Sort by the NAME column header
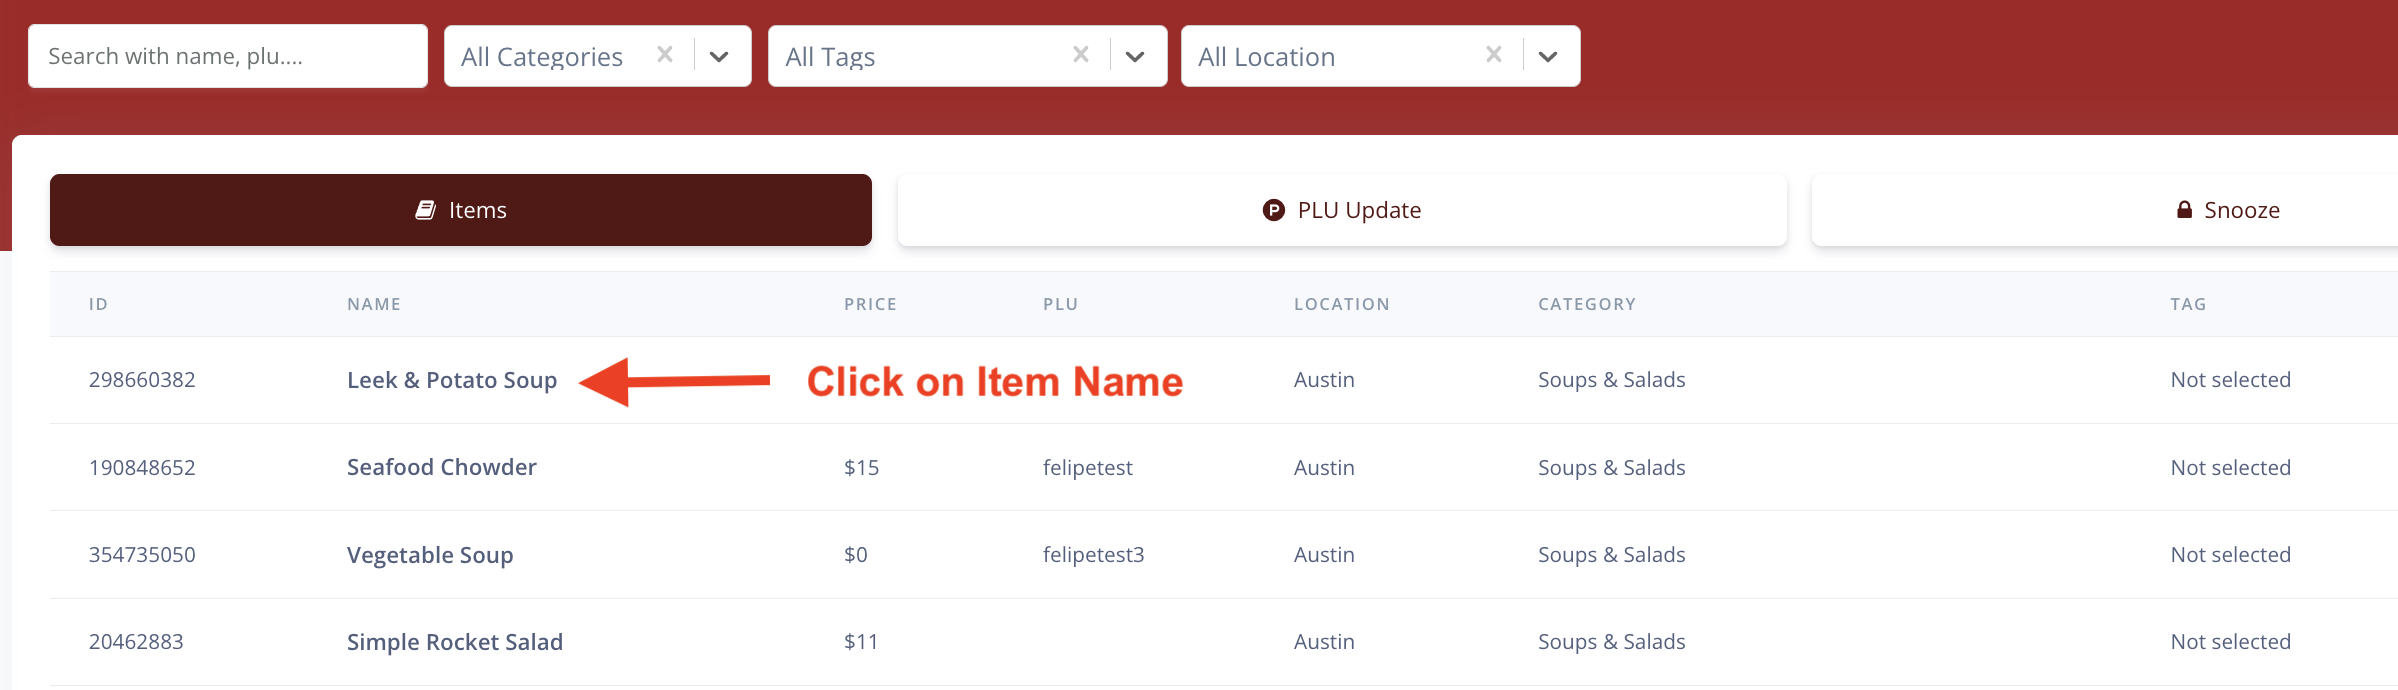Screen dimensions: 2398x690 coord(374,304)
